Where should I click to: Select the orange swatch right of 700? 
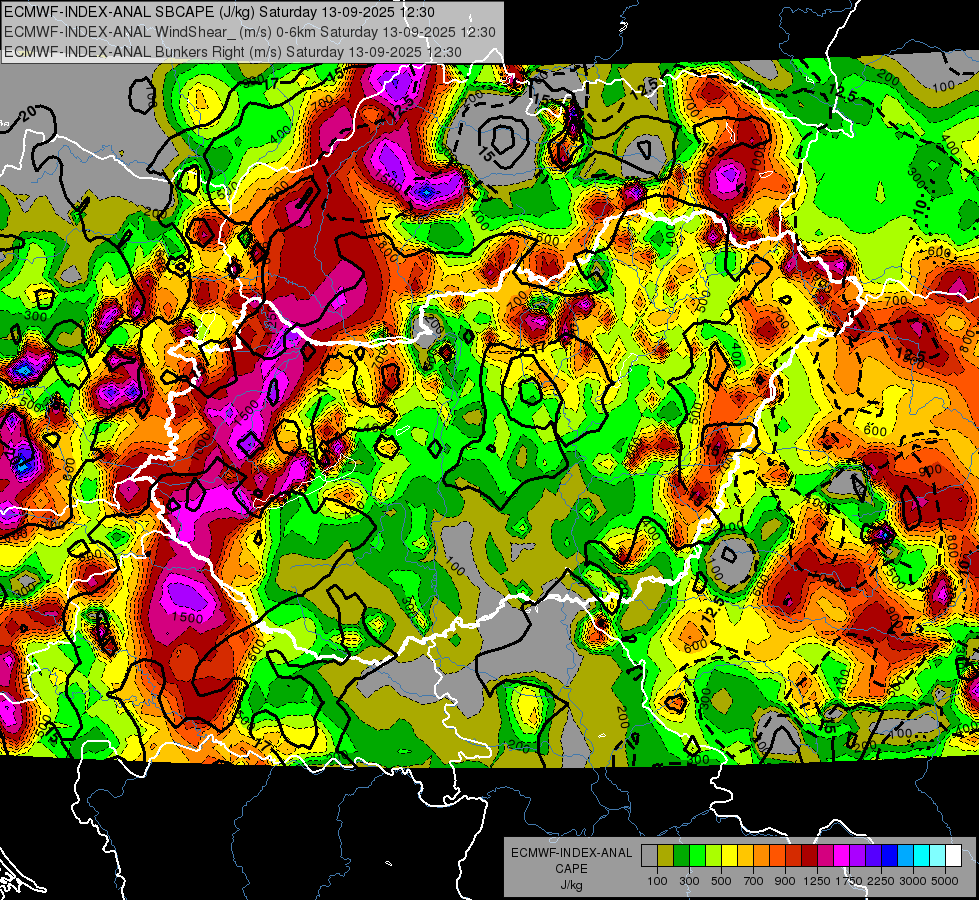(762, 855)
